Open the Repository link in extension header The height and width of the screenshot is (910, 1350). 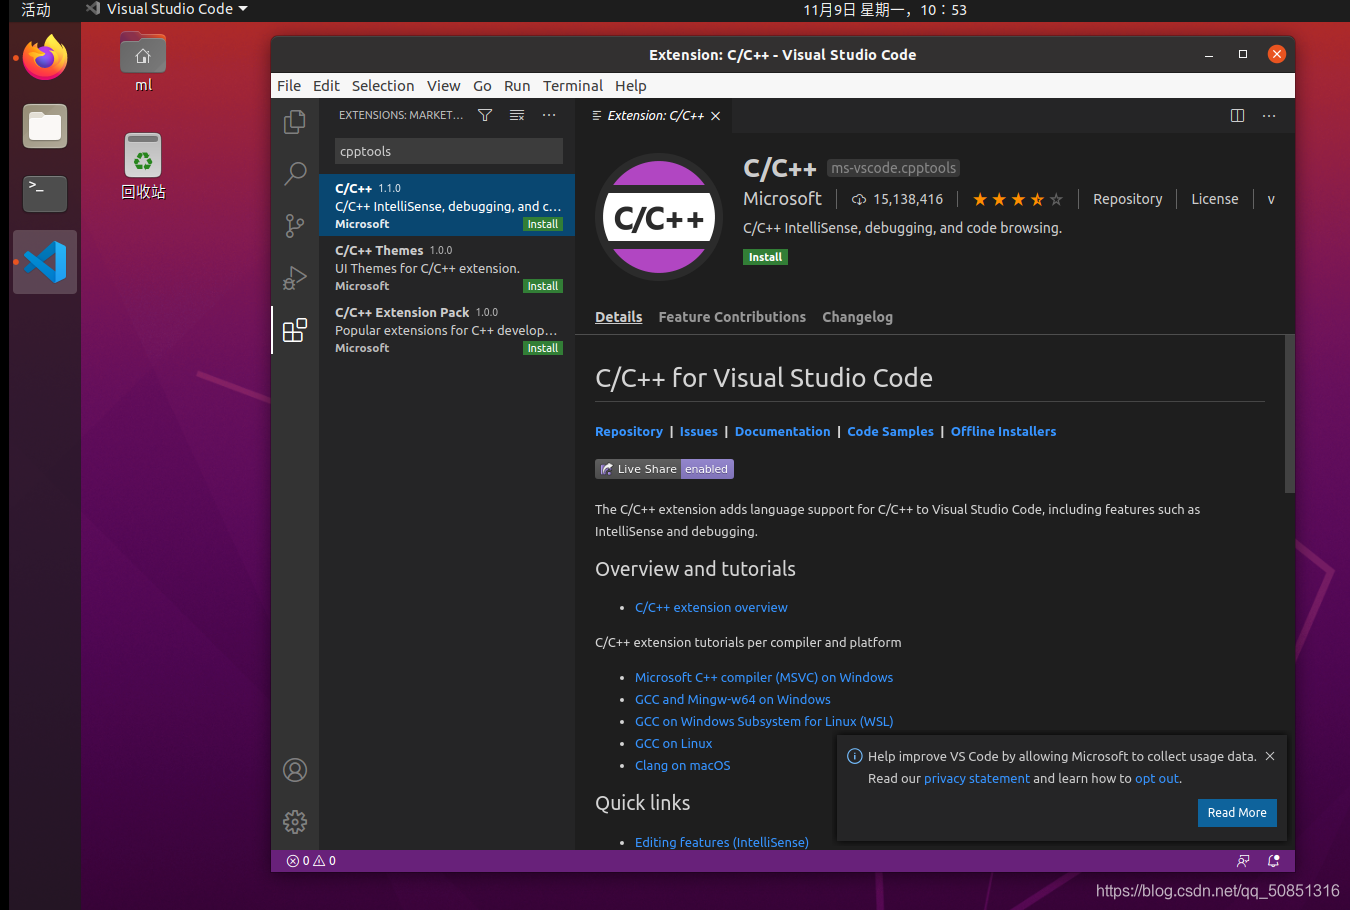pyautogui.click(x=1128, y=199)
